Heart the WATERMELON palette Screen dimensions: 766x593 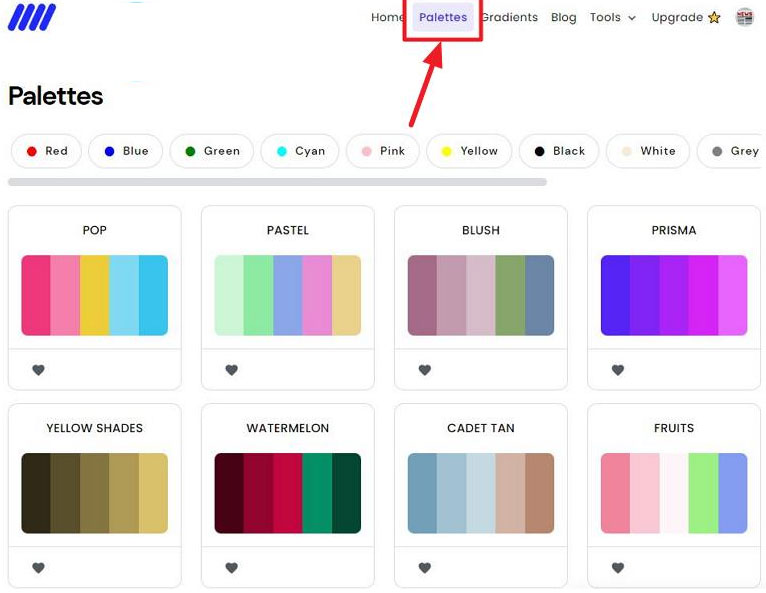232,568
